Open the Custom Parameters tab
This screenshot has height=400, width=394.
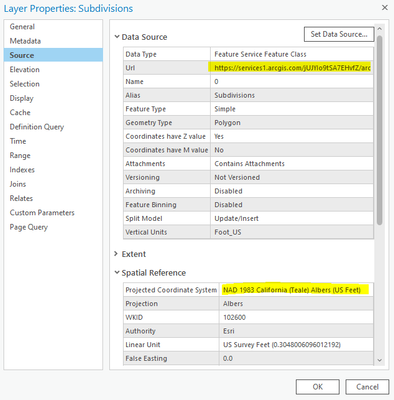click(x=42, y=213)
